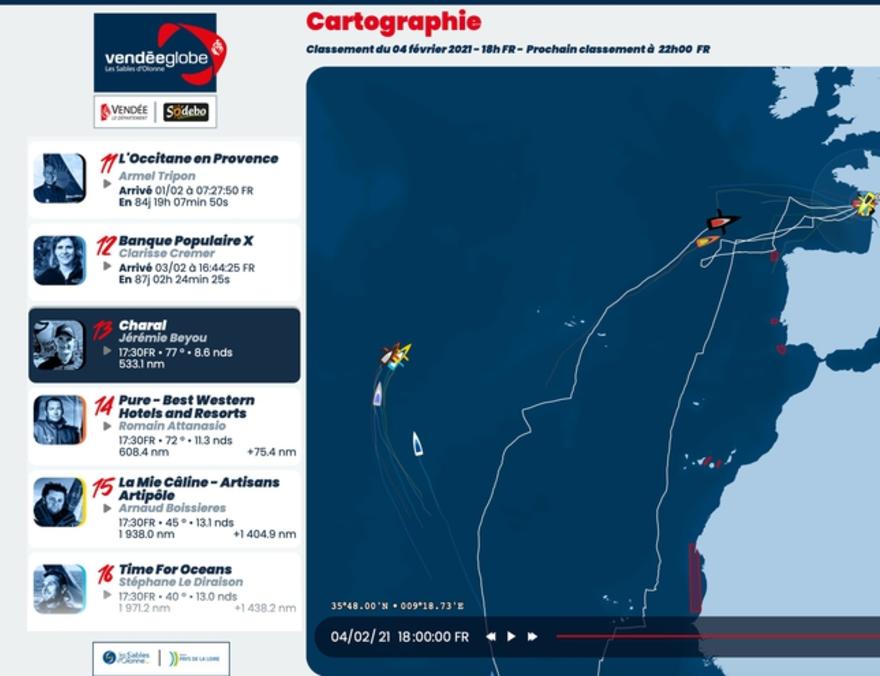Click the +1 404.9 nm gap value
The height and width of the screenshot is (676, 880).
264,534
